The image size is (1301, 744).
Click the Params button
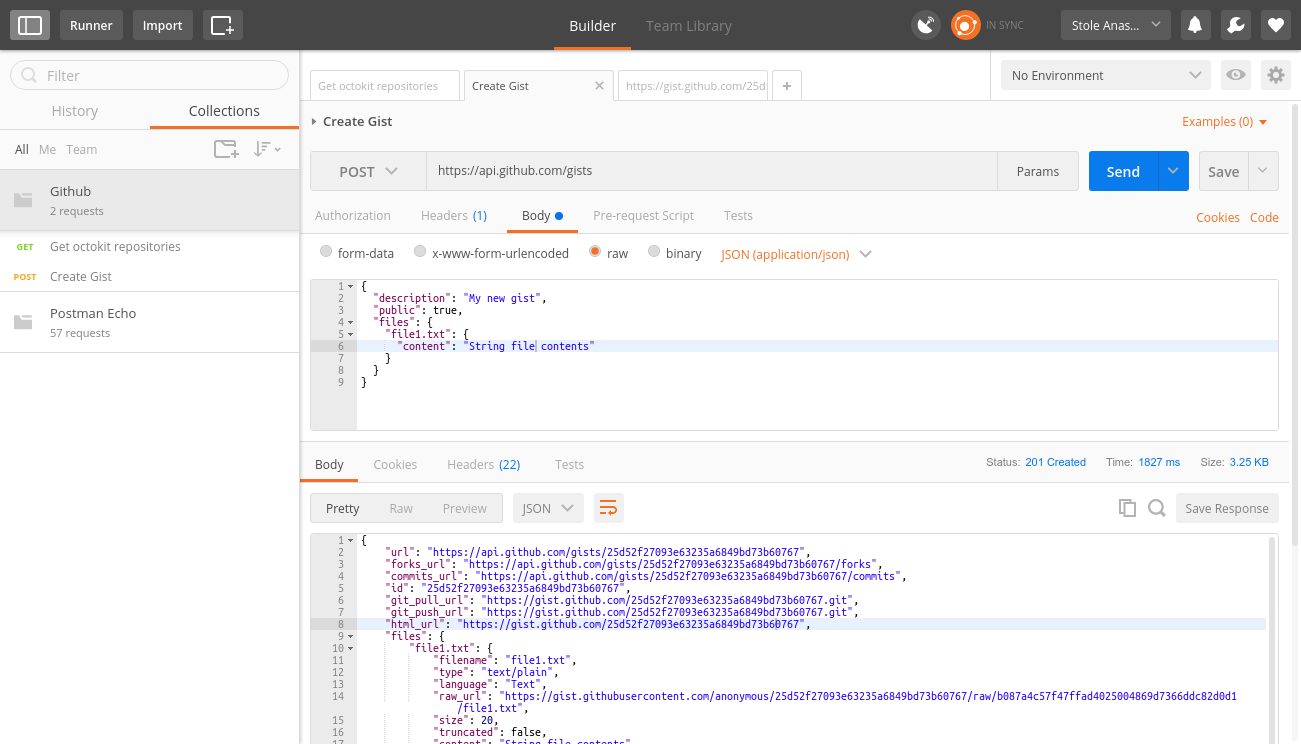click(1038, 171)
